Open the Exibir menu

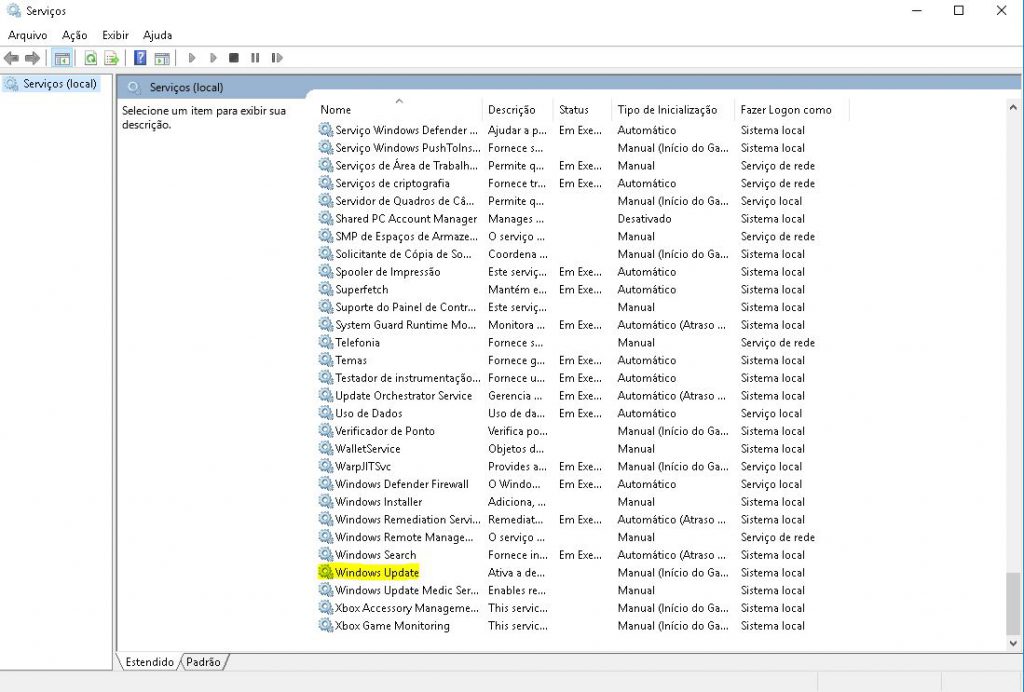pyautogui.click(x=115, y=35)
